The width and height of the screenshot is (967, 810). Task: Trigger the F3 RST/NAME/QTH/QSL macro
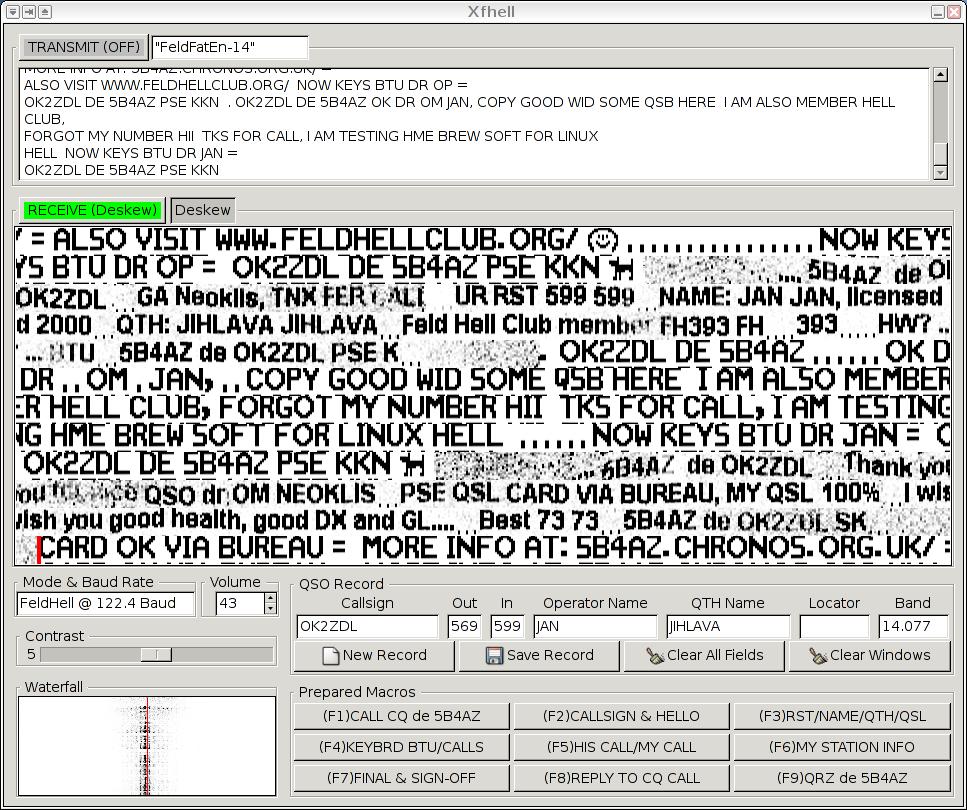coord(841,716)
